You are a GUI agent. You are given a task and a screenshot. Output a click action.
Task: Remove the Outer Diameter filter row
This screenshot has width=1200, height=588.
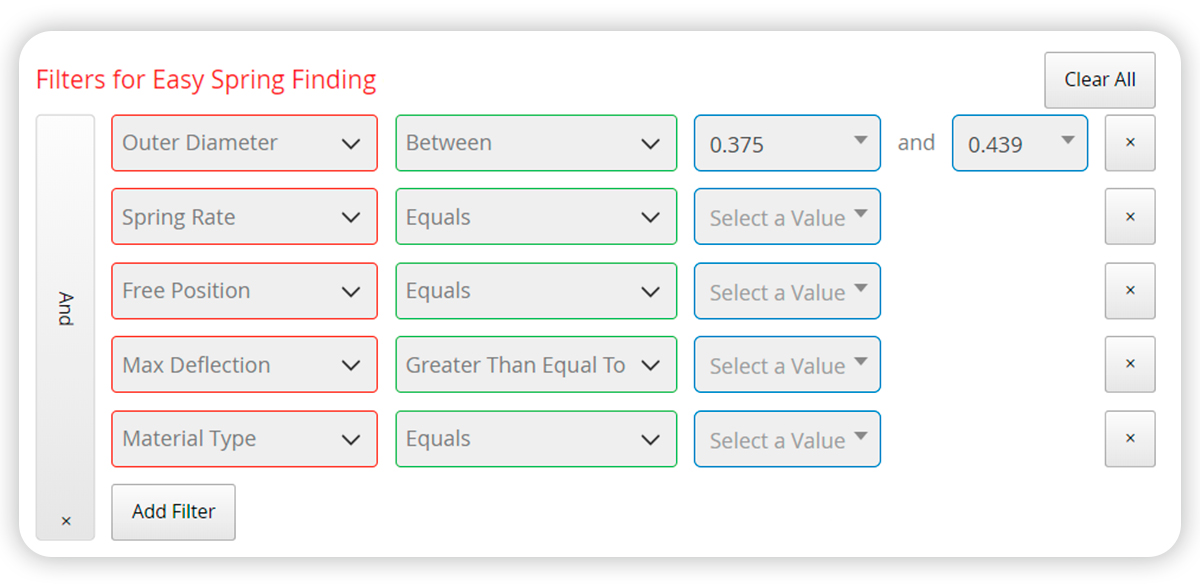pos(1130,143)
